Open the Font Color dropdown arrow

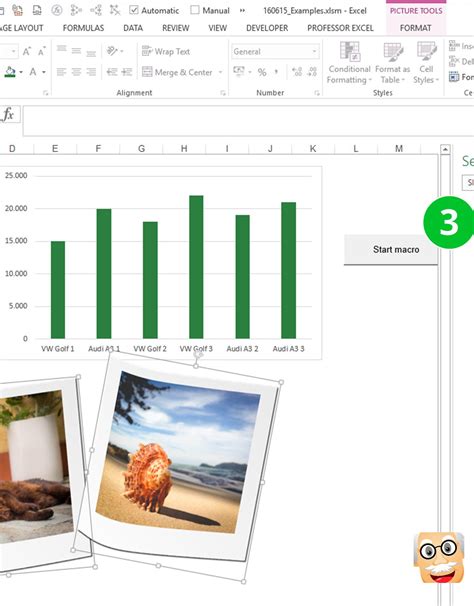(44, 72)
